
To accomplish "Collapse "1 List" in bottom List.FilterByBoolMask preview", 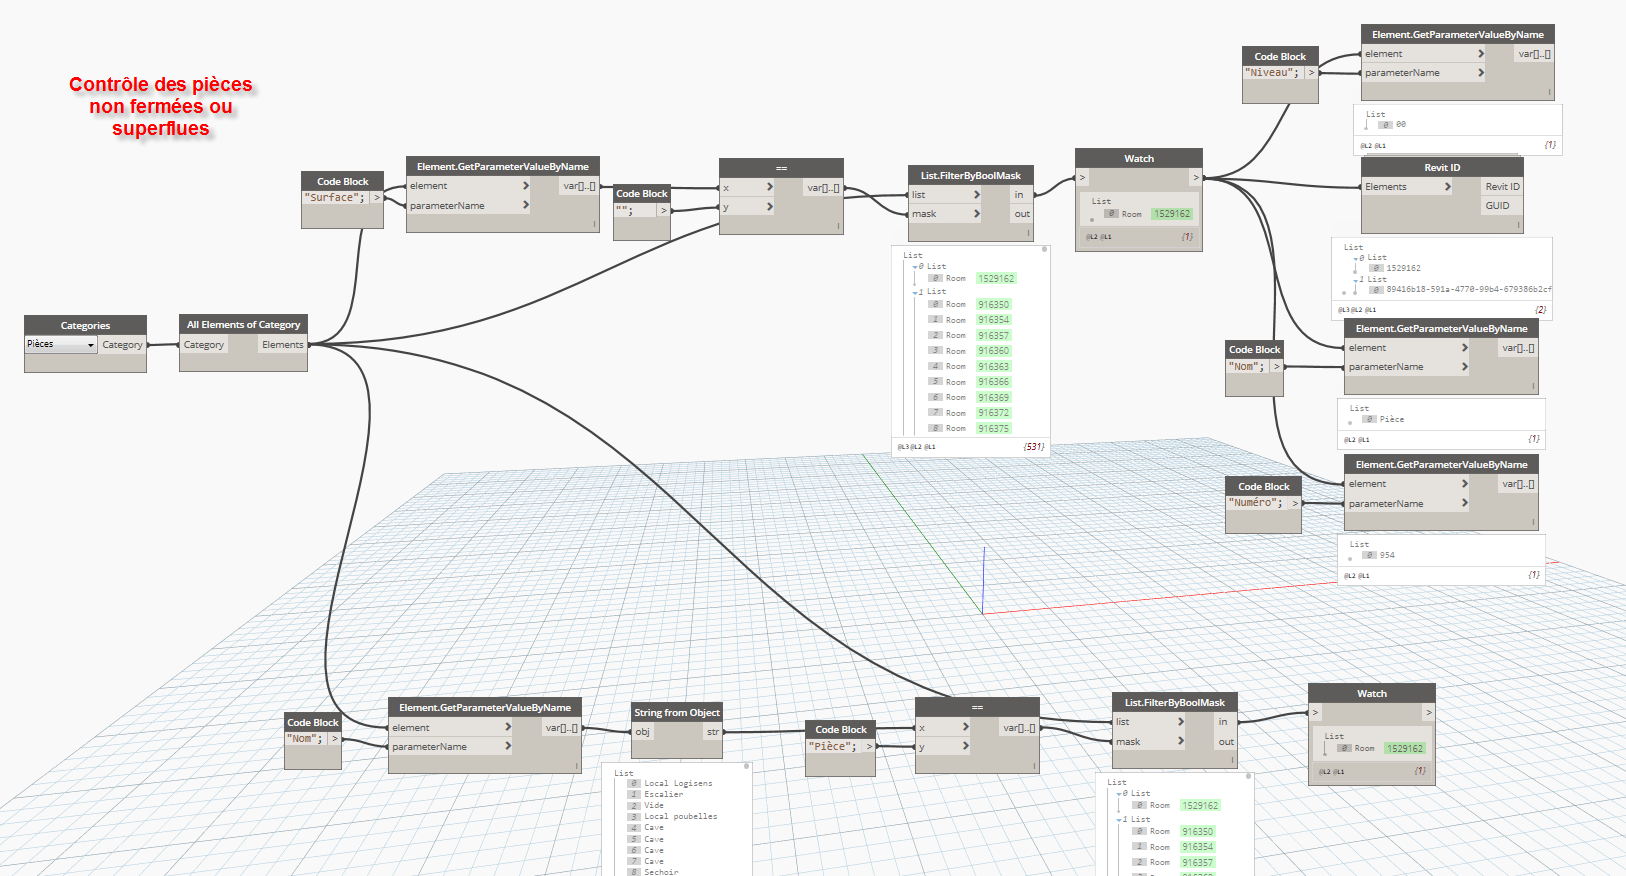I will click(x=1122, y=819).
